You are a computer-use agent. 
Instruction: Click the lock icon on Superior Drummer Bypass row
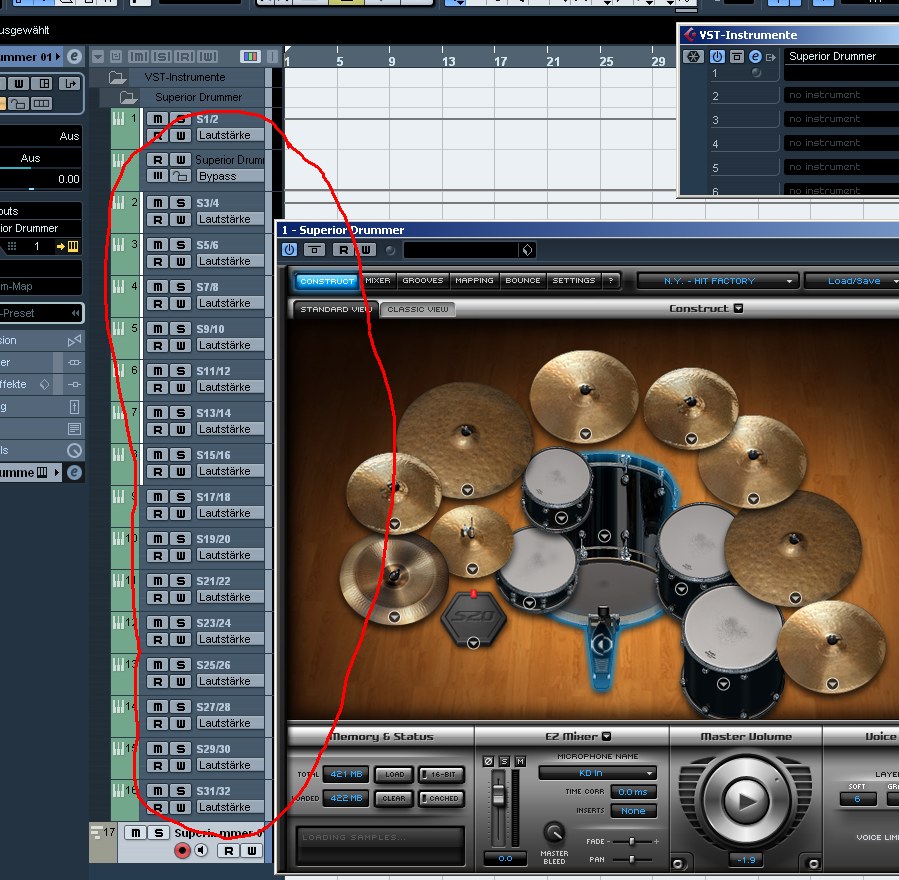tap(181, 176)
